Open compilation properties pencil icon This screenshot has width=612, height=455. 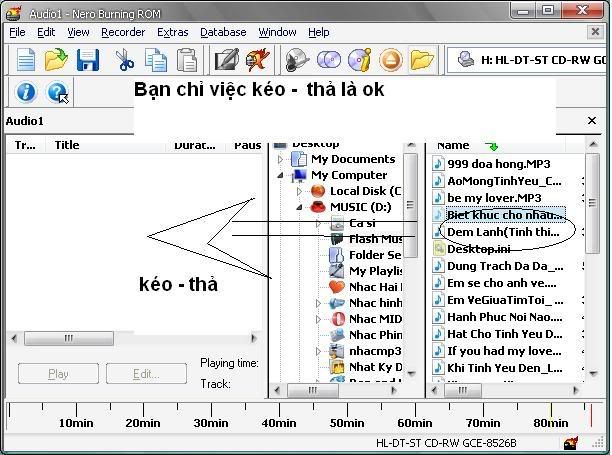pos(227,60)
